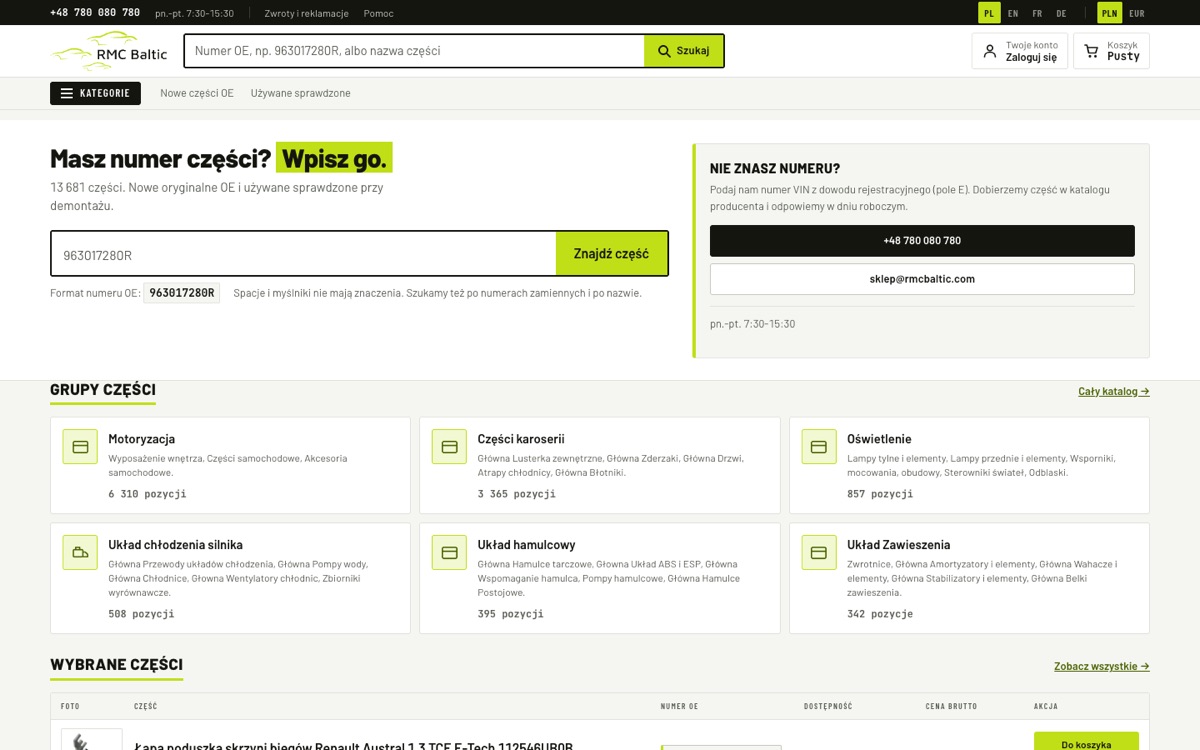Open the Zobacz wszystkie link
The image size is (1200, 750).
[x=1102, y=666]
